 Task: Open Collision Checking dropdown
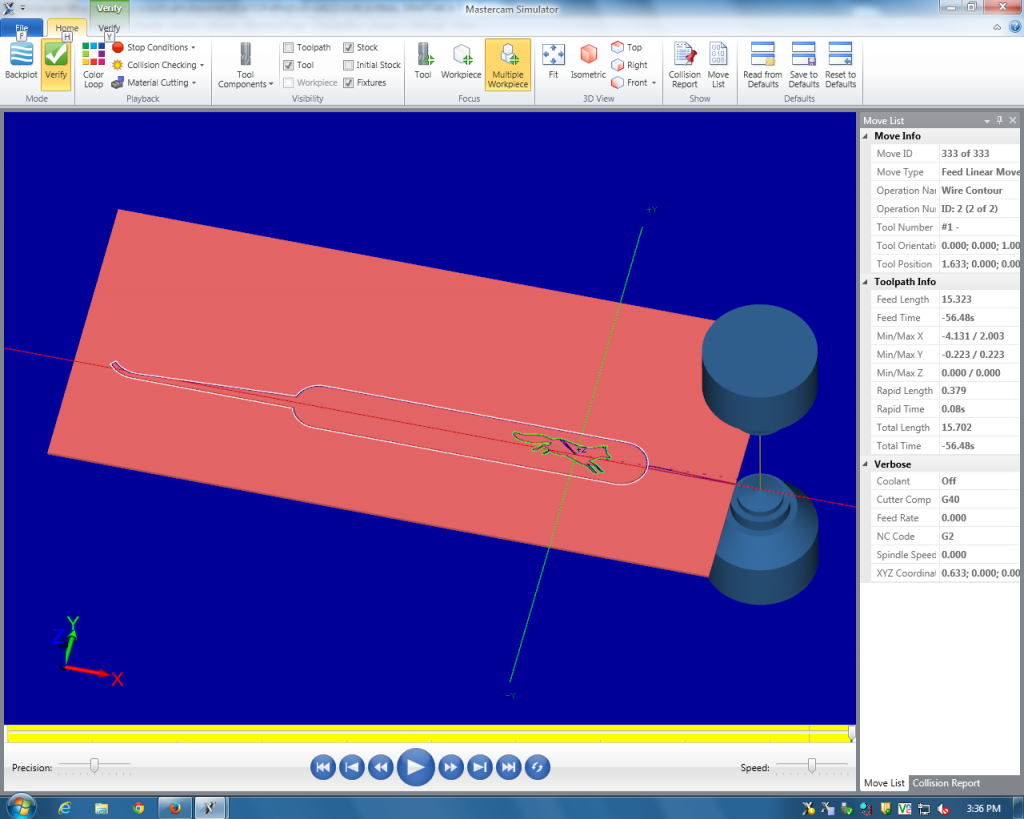coord(158,65)
